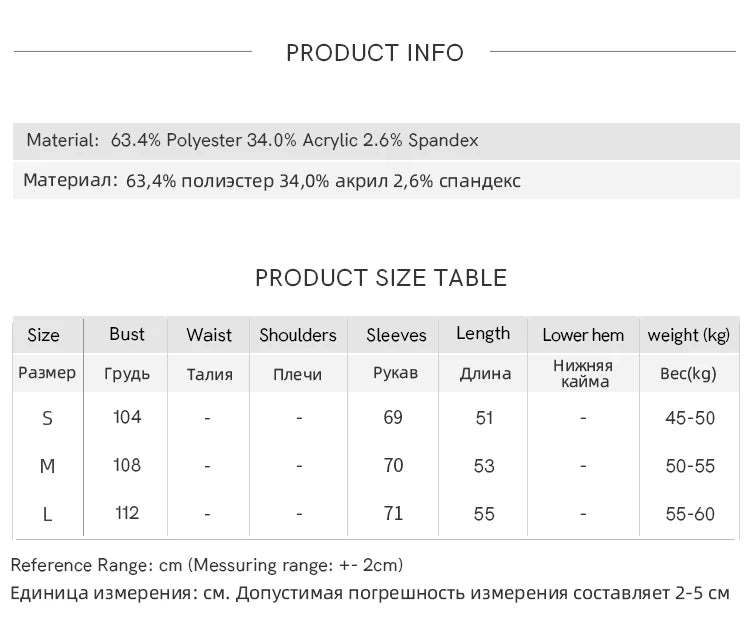Click the Size column header
Screen dimensions: 750x630
pos(44,335)
